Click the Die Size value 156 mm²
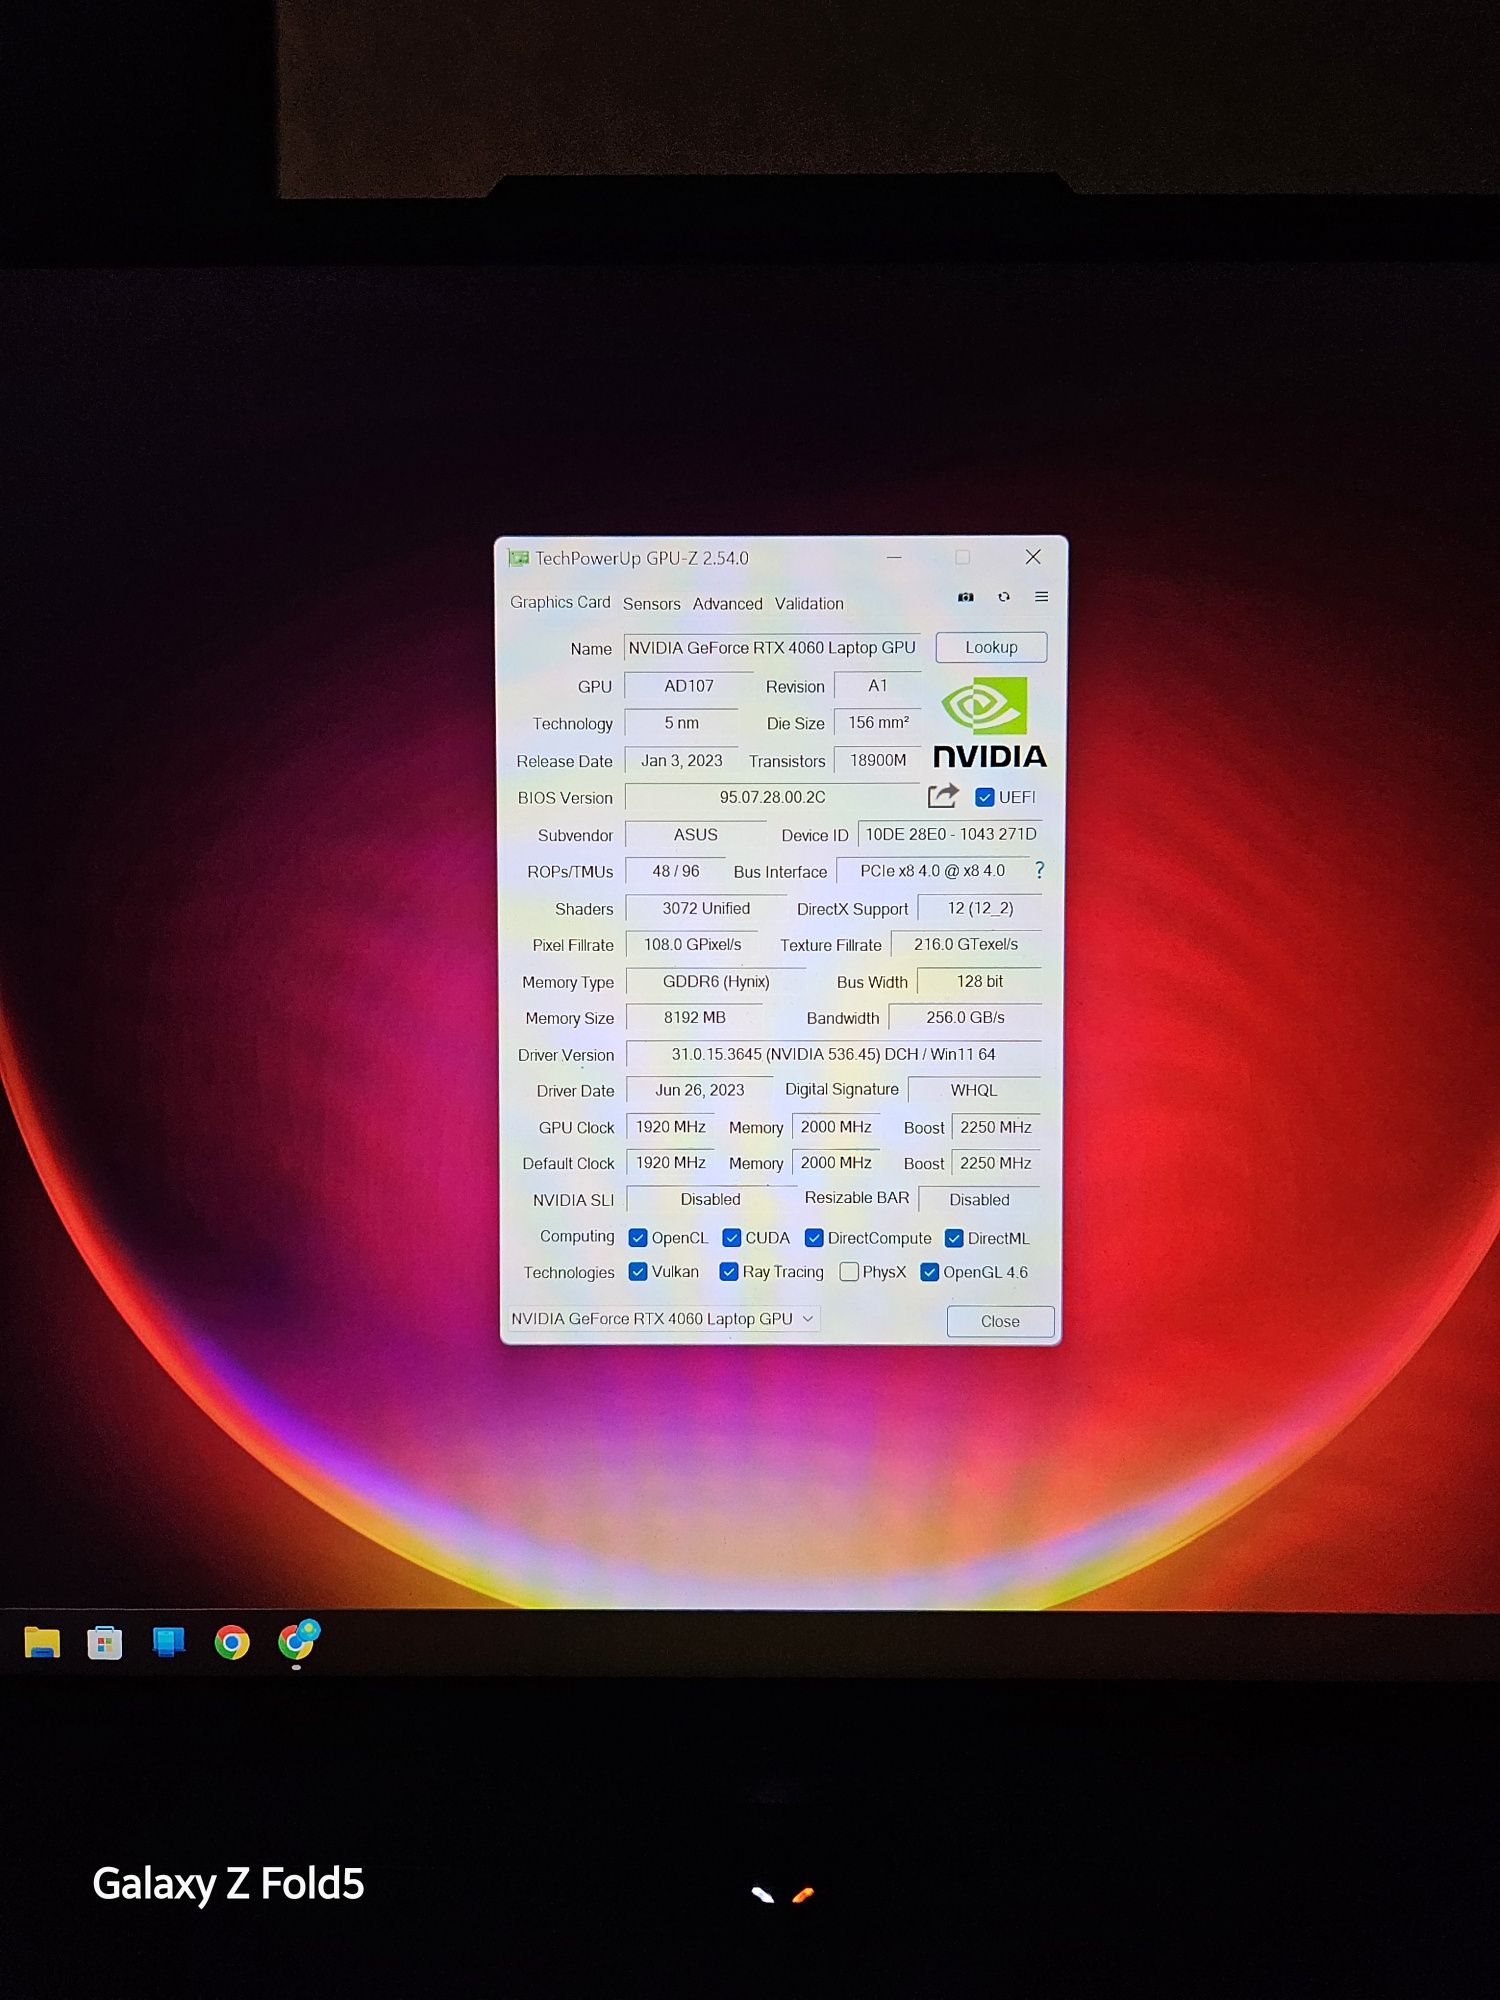The image size is (1500, 2000). point(878,723)
